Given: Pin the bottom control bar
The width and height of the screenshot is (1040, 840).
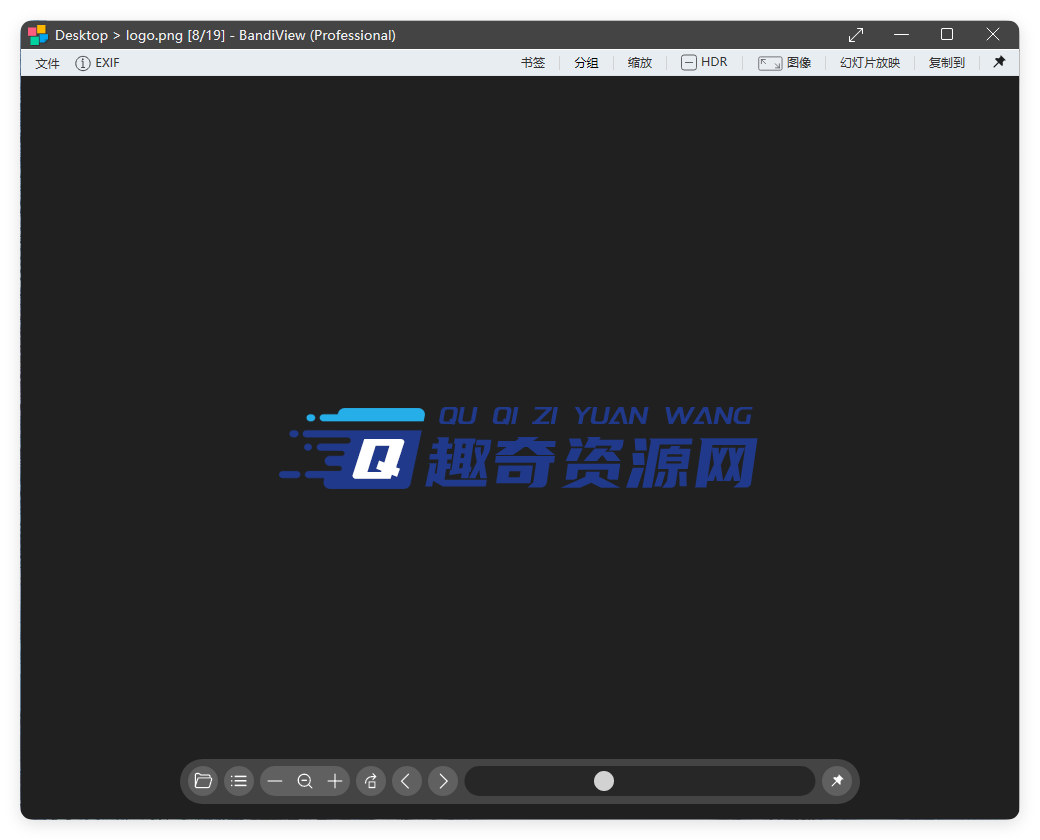Looking at the screenshot, I should (837, 781).
